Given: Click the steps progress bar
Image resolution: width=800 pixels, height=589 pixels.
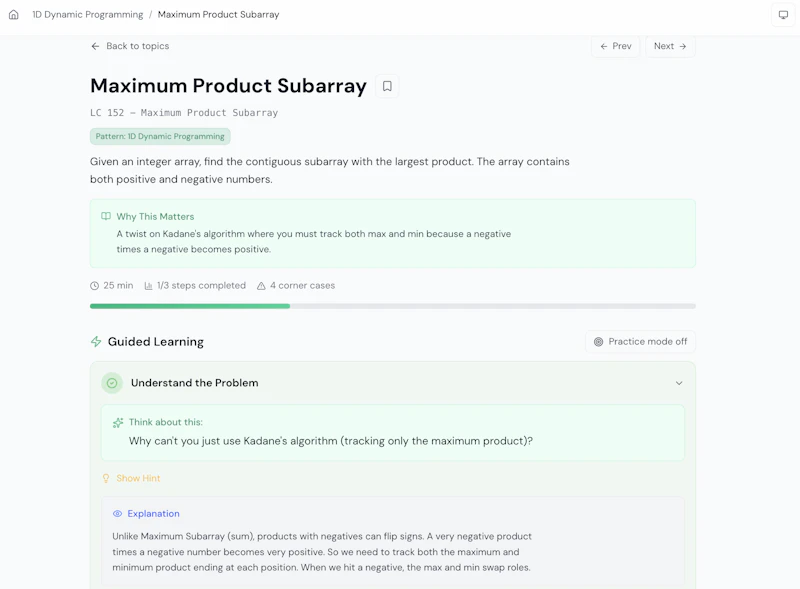Looking at the screenshot, I should (x=393, y=306).
